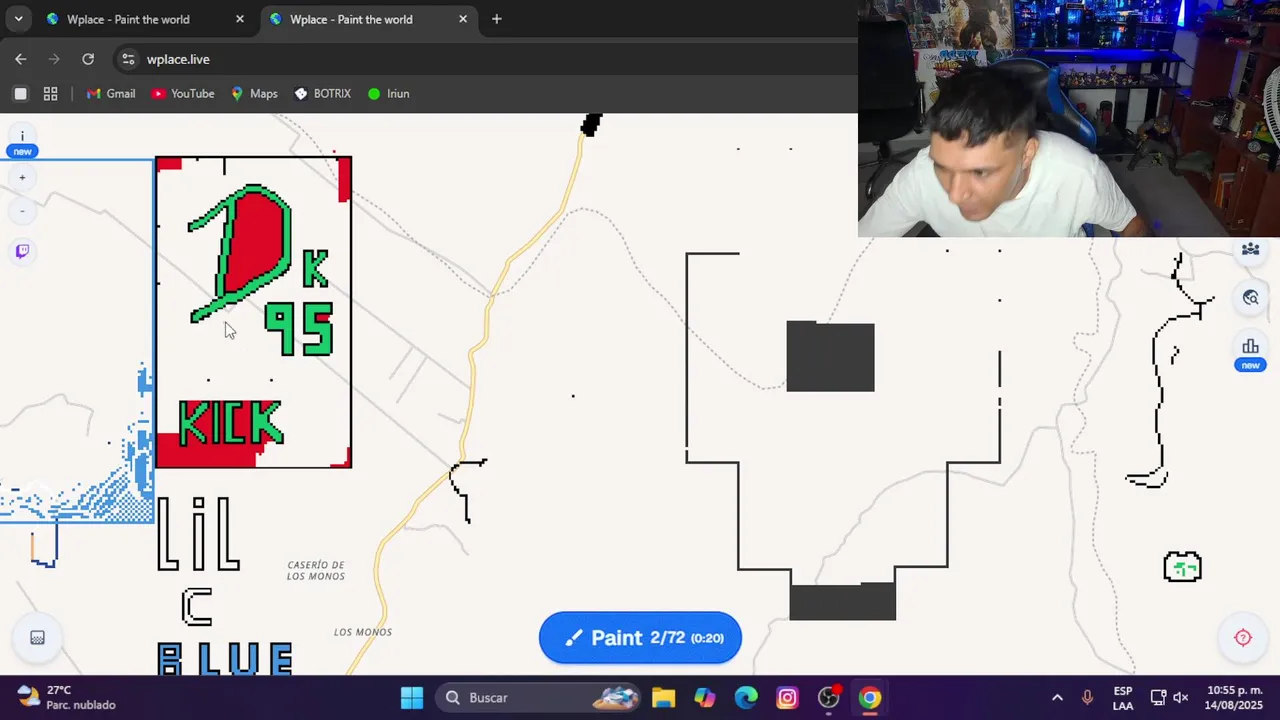Open the Twitch icon on left sidebar

tap(22, 251)
